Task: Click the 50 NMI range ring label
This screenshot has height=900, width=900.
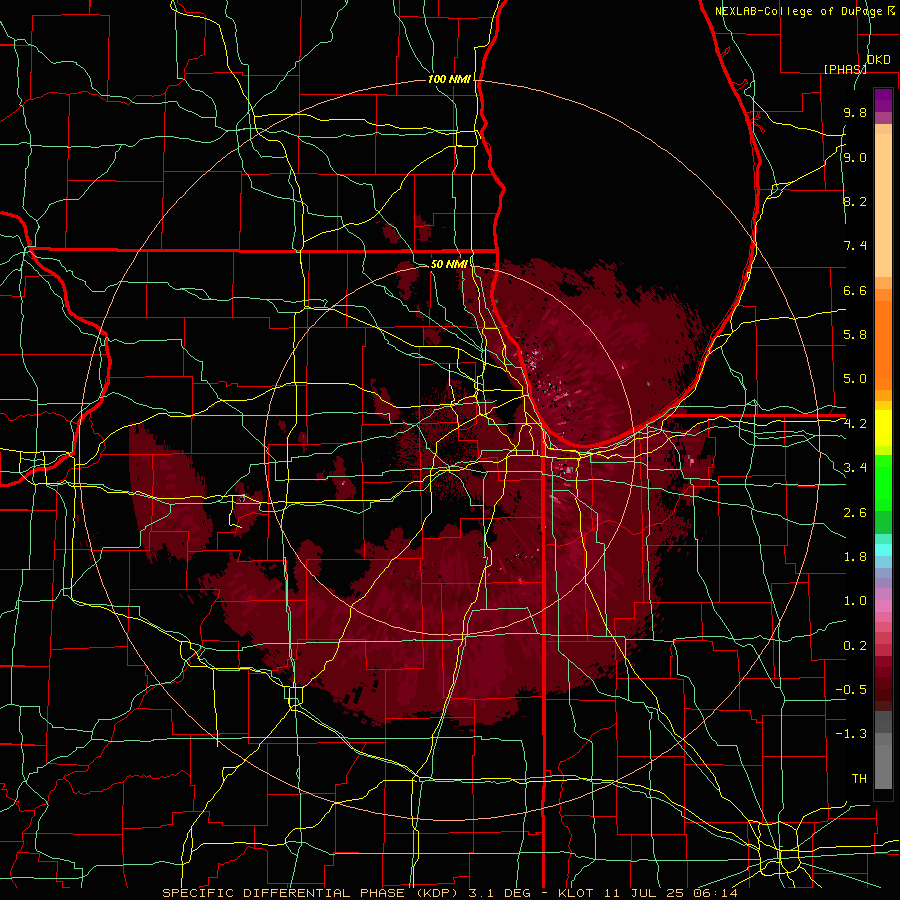Action: pyautogui.click(x=449, y=264)
